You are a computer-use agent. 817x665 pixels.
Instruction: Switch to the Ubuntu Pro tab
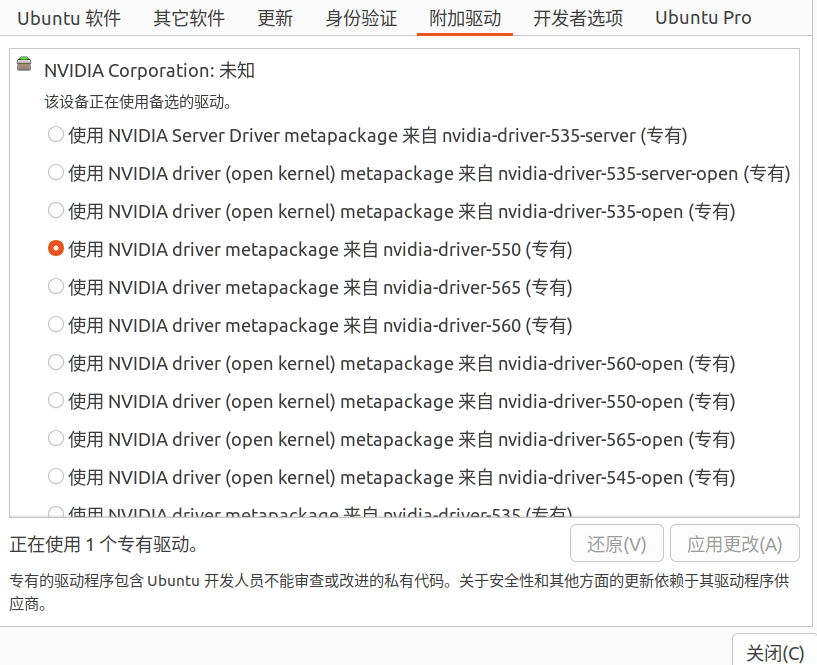coord(703,18)
